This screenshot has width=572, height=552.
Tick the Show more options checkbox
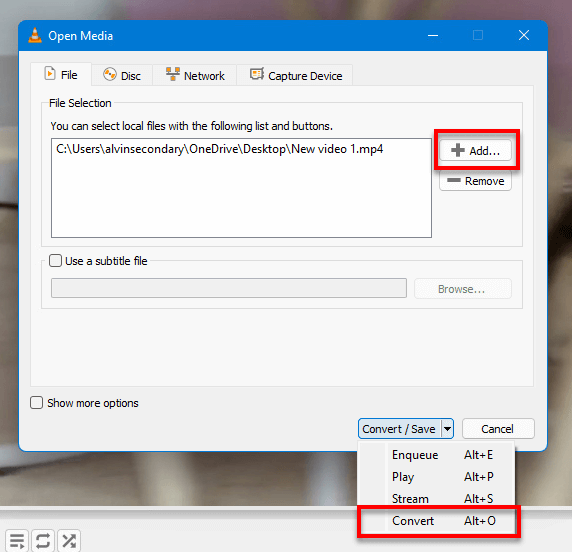[x=36, y=403]
